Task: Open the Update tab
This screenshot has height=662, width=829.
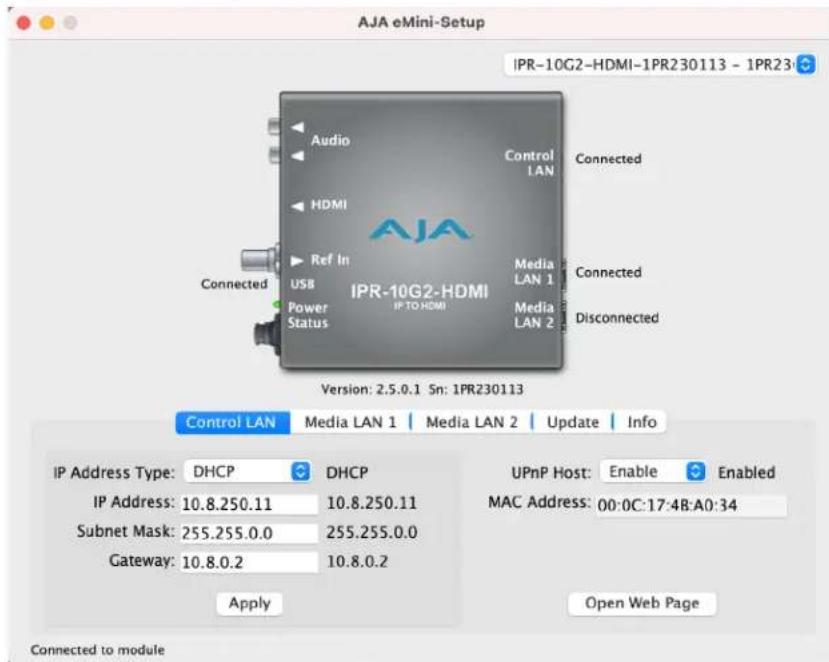Action: coord(573,422)
